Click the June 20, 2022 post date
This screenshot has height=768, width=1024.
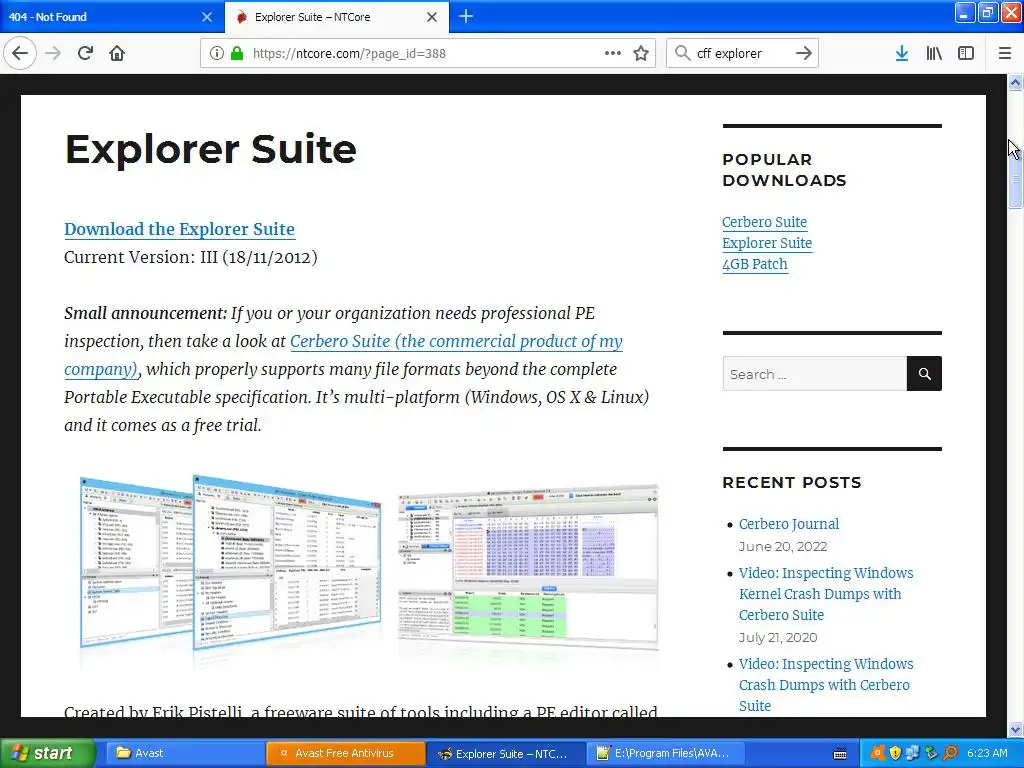(782, 547)
